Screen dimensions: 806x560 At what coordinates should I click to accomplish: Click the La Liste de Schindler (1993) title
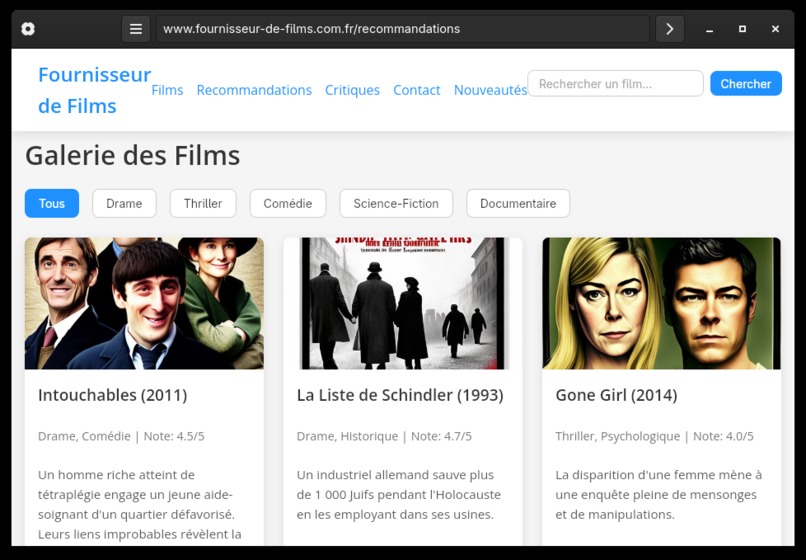(400, 395)
